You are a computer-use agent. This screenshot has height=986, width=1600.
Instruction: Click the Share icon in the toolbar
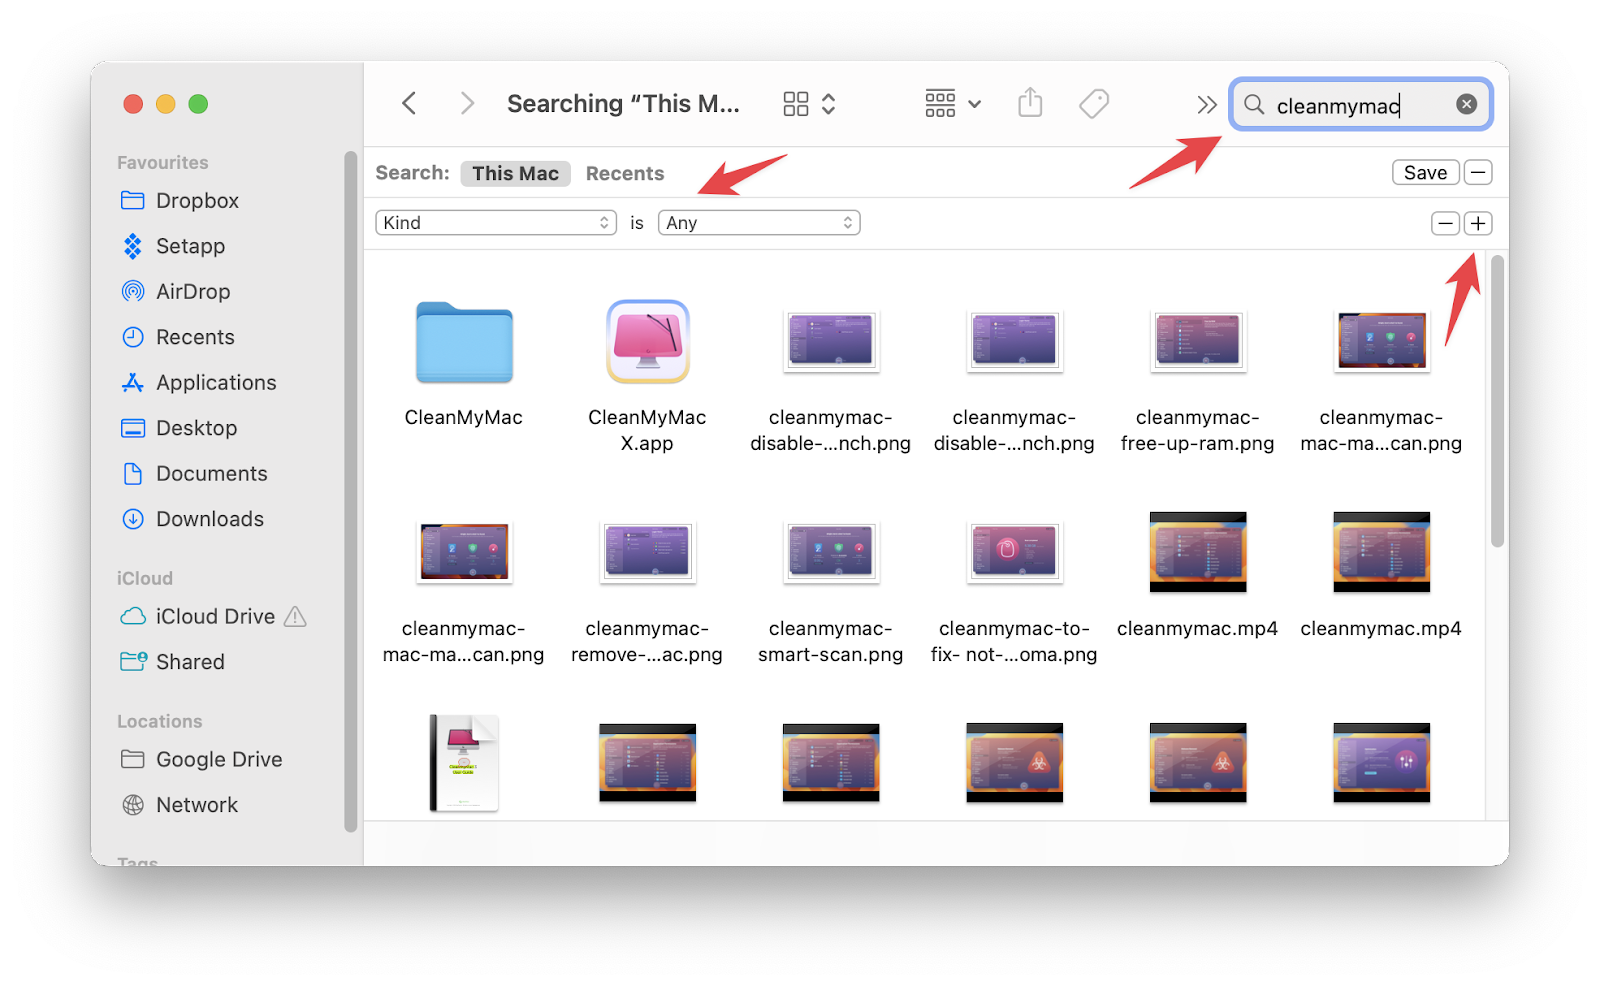coord(1030,103)
